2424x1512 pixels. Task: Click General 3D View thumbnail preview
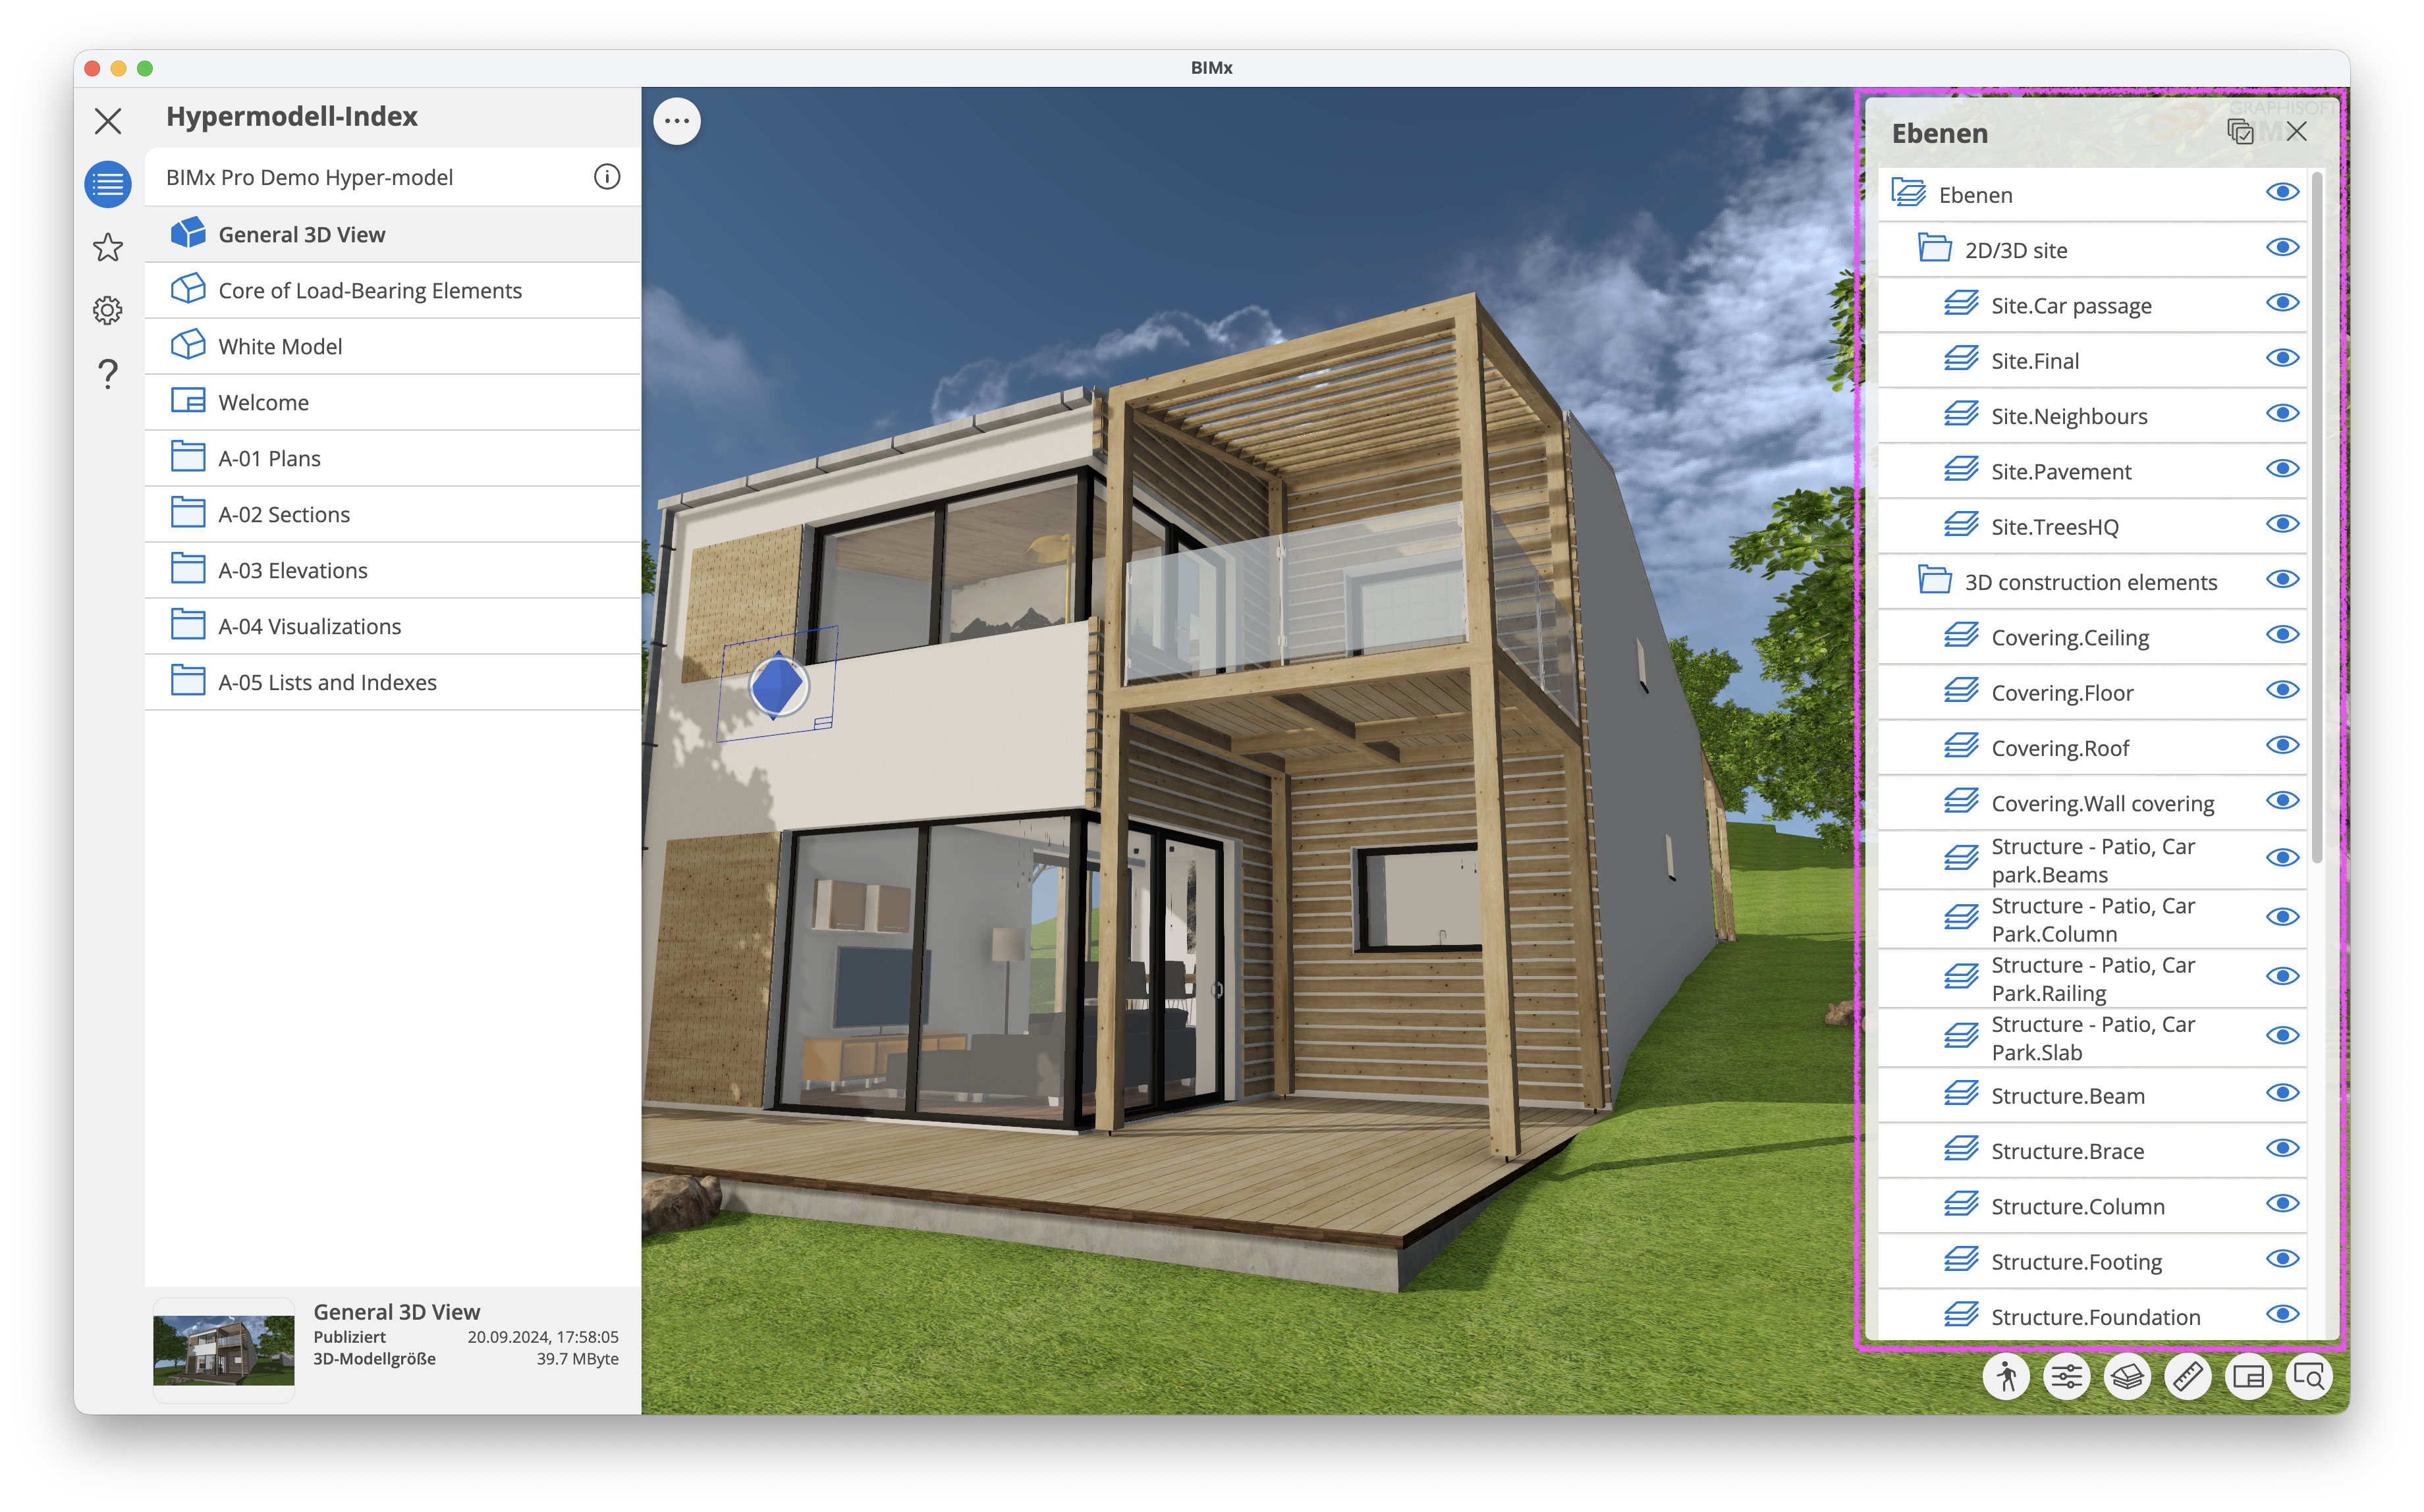[x=223, y=1349]
